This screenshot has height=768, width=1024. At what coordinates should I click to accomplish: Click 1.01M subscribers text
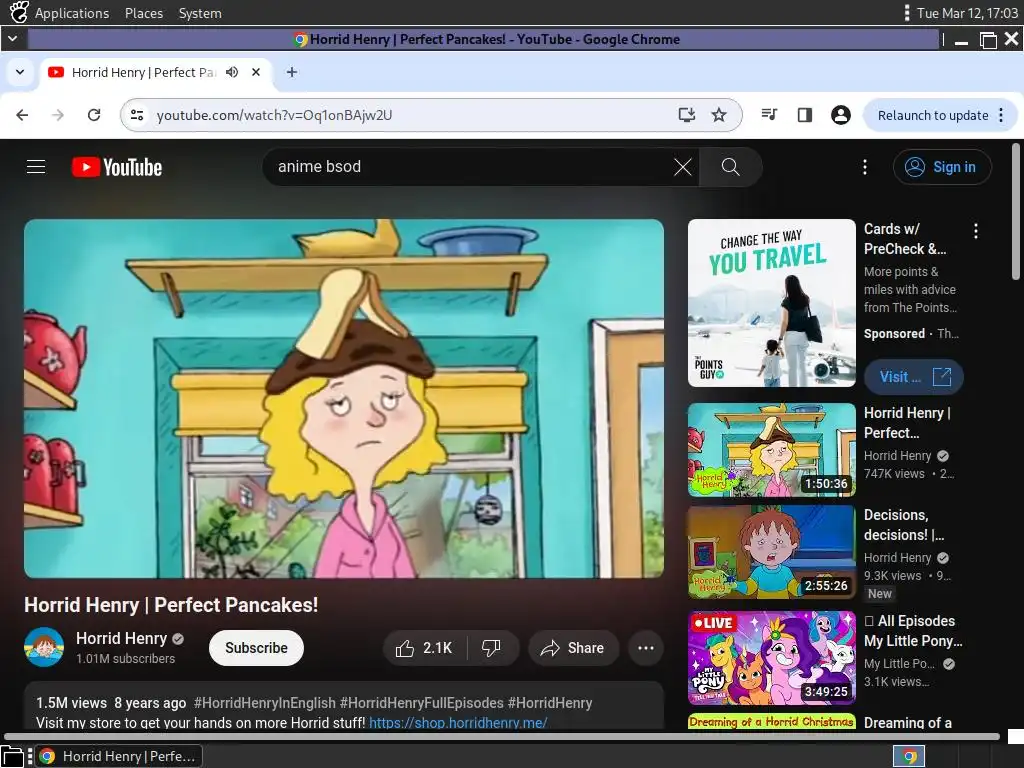(125, 659)
